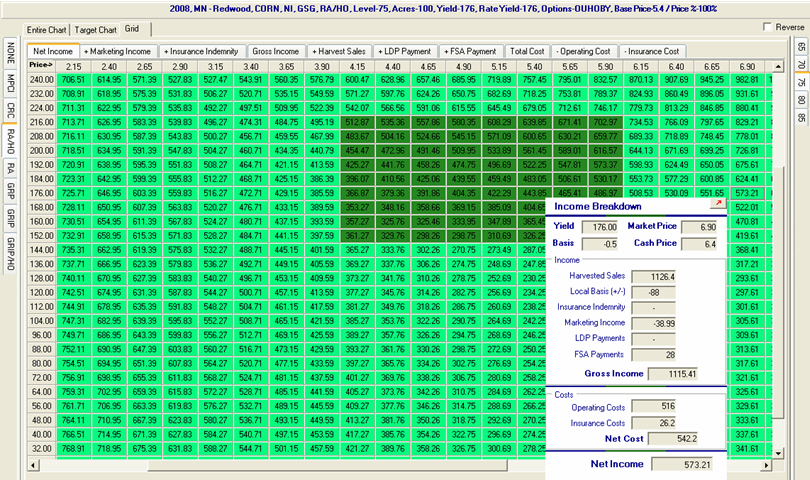Select the 176.00 yield row header
Screen dimensions: 810x480
click(x=41, y=193)
